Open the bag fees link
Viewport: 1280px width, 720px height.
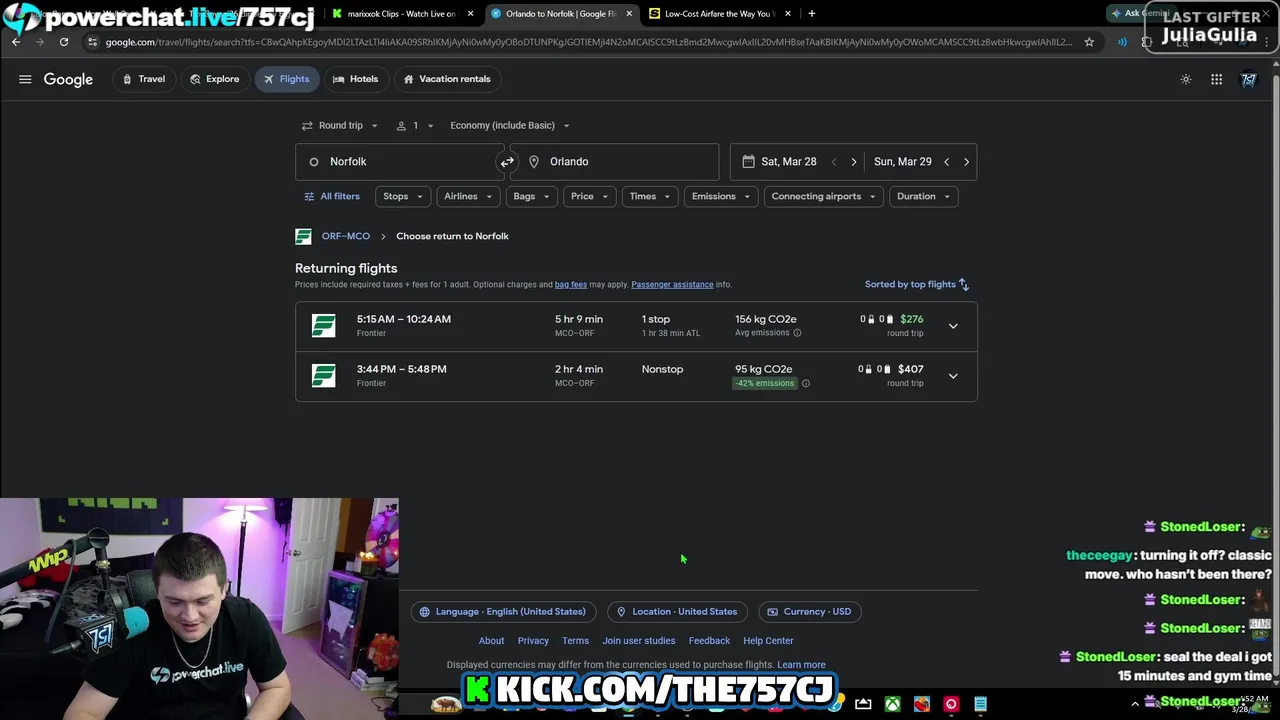pyautogui.click(x=571, y=285)
